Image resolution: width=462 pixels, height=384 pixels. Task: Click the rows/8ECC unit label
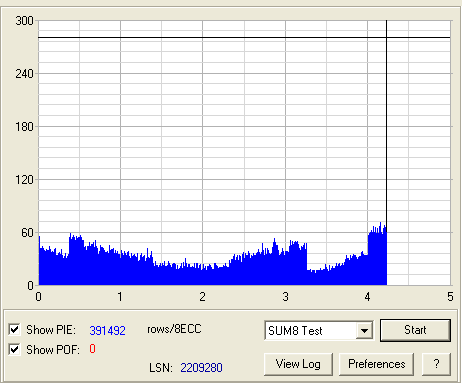point(174,329)
